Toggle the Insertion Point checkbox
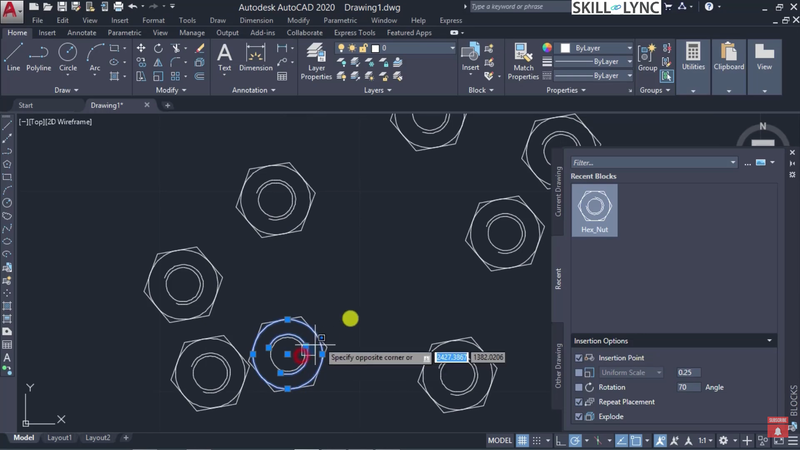This screenshot has width=800, height=450. coord(579,357)
